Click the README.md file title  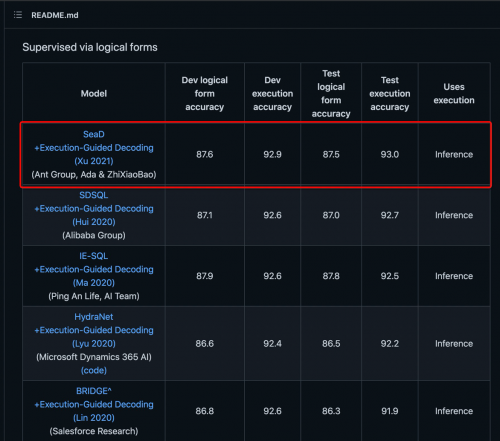[x=55, y=15]
